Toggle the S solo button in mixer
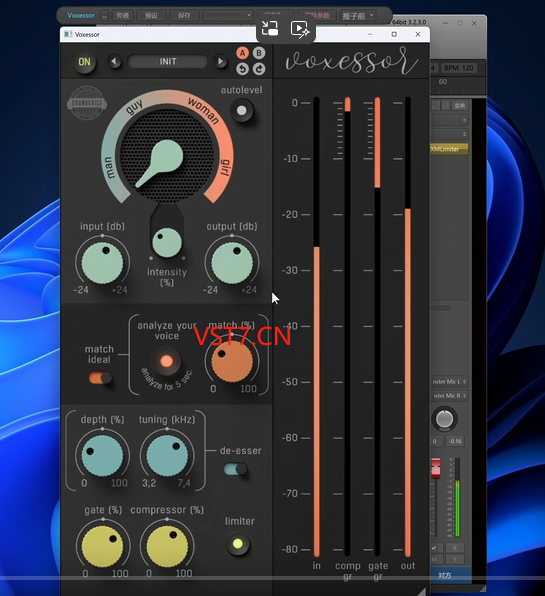This screenshot has width=545, height=596. pyautogui.click(x=455, y=560)
